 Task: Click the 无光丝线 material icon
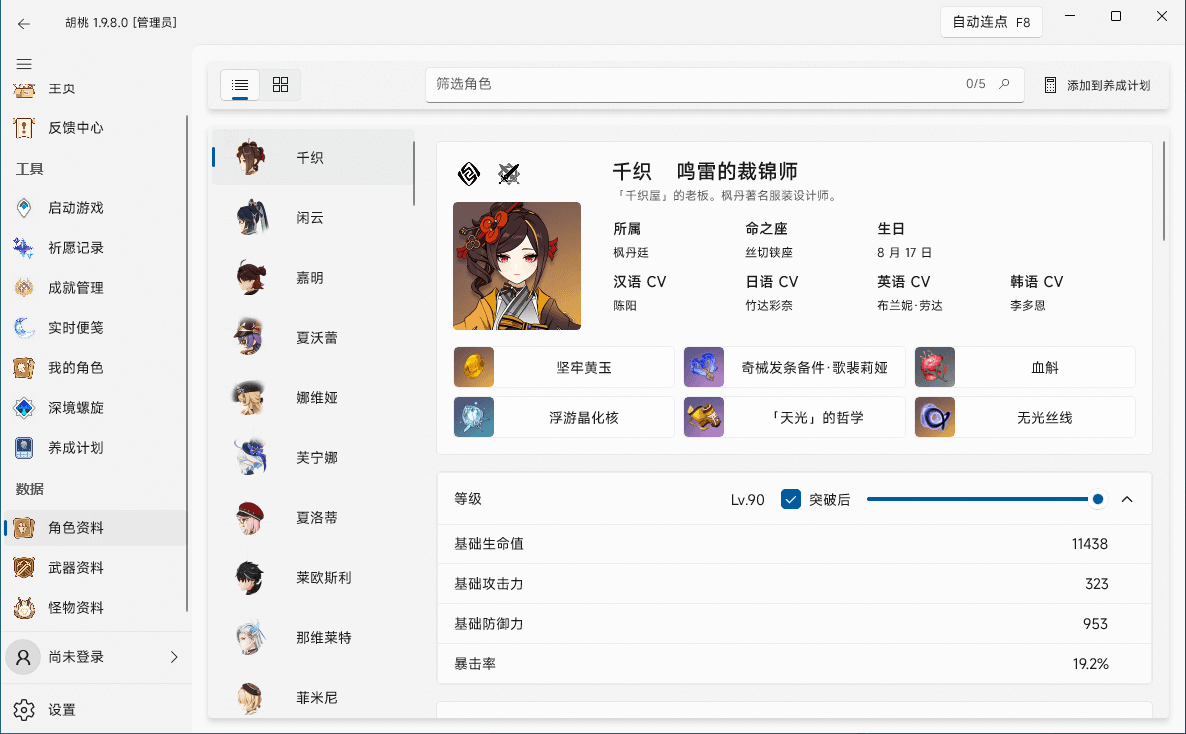point(934,417)
